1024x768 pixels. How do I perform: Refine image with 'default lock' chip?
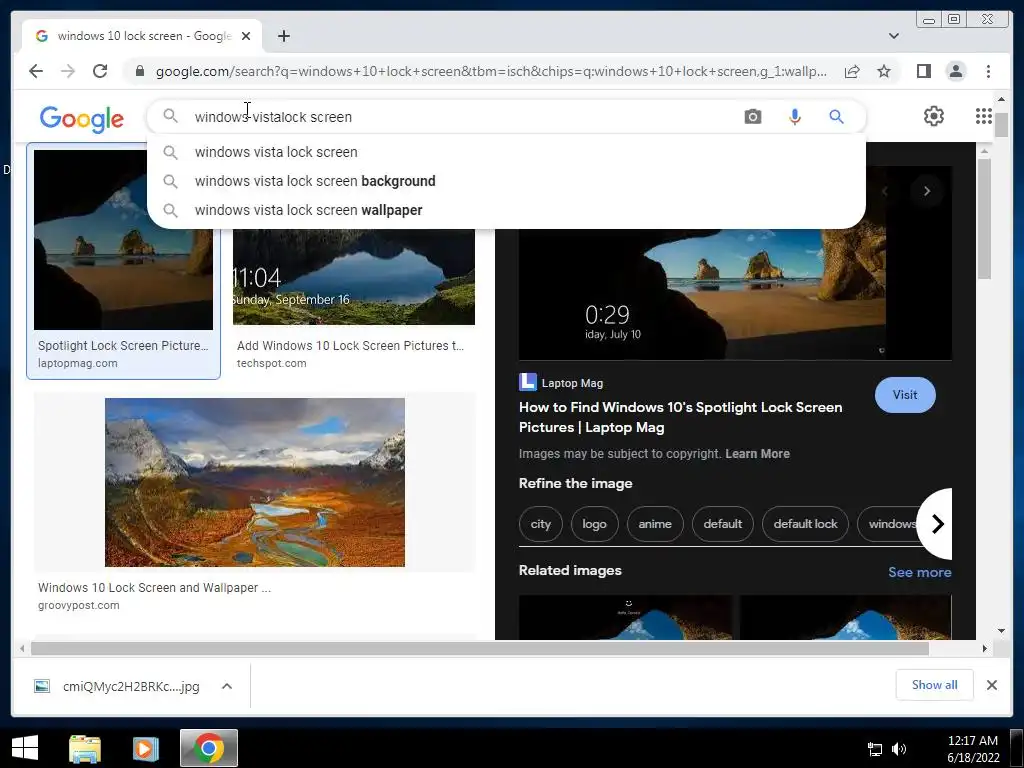pyautogui.click(x=805, y=524)
